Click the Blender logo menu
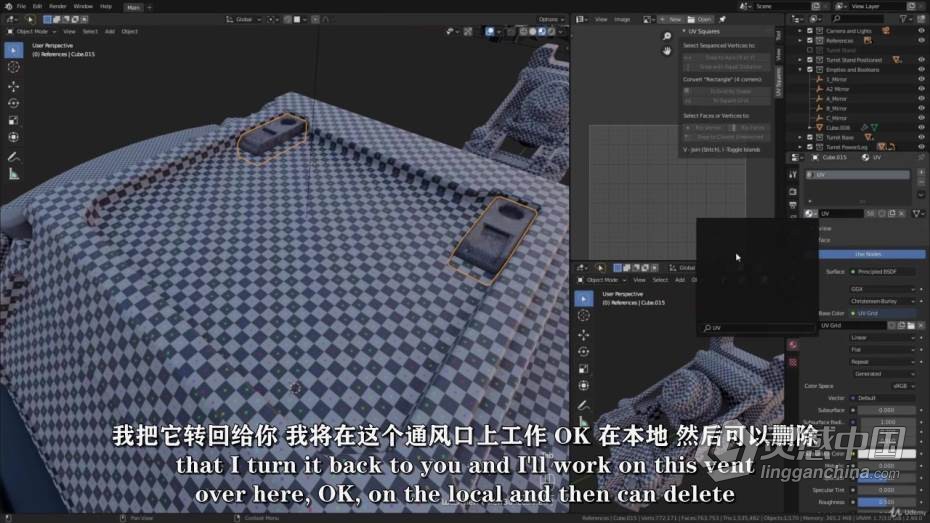 [x=8, y=6]
